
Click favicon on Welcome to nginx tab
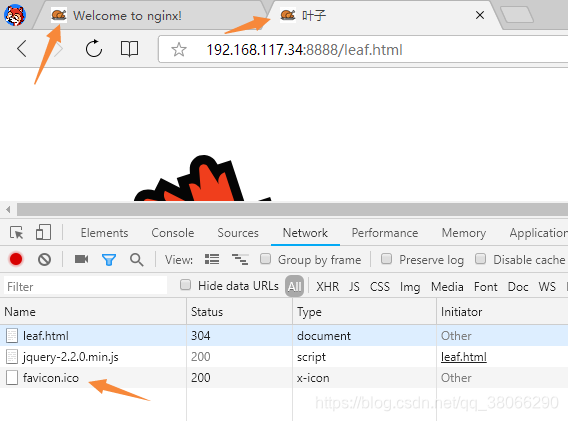(x=59, y=15)
